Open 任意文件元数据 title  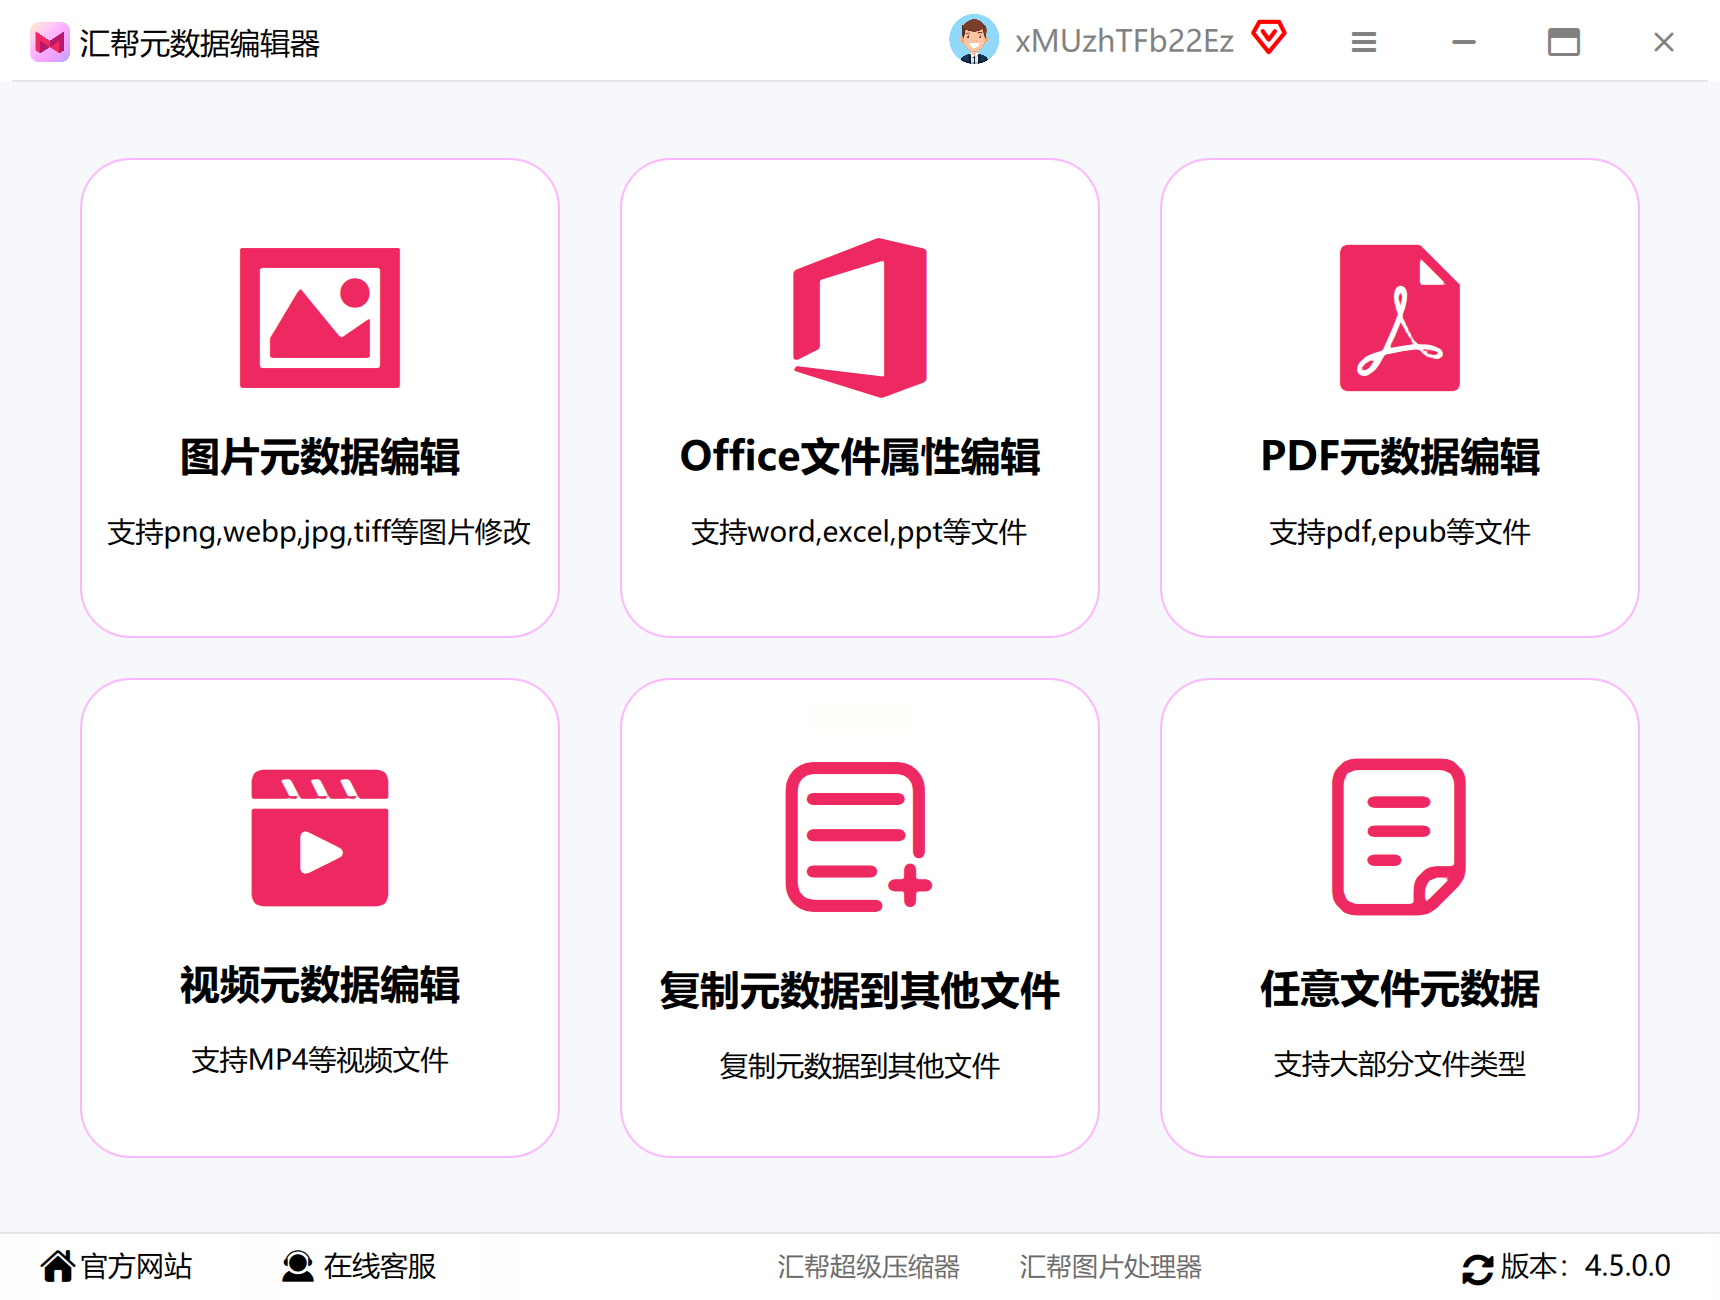1400,989
